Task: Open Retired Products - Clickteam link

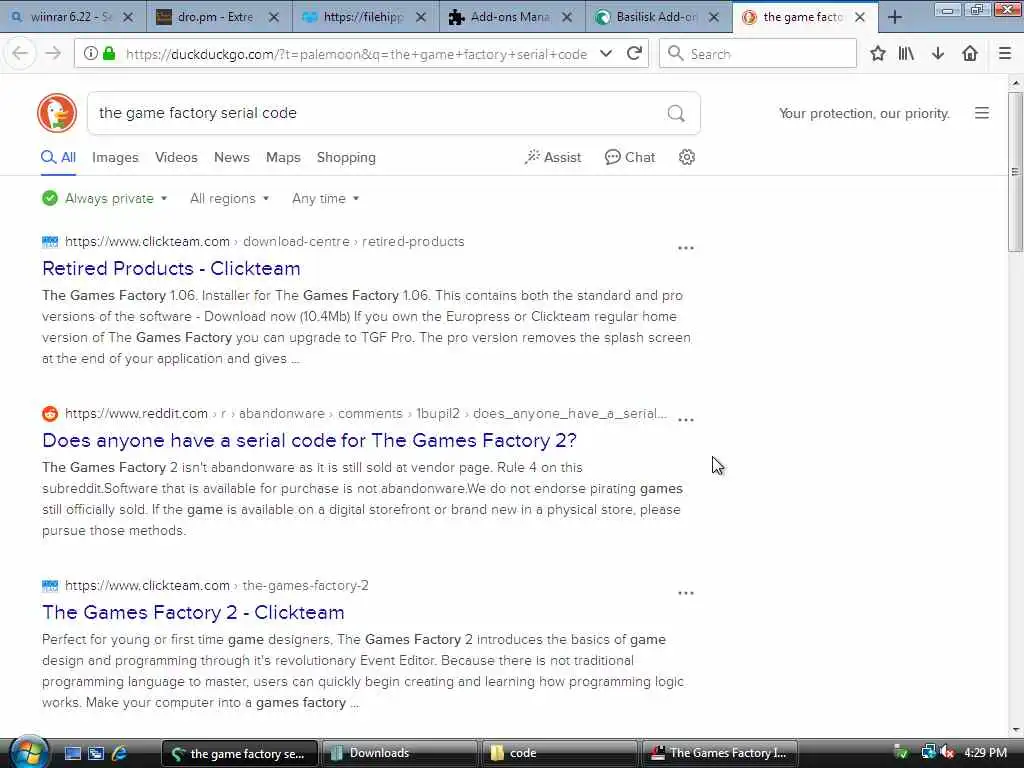Action: pos(171,268)
